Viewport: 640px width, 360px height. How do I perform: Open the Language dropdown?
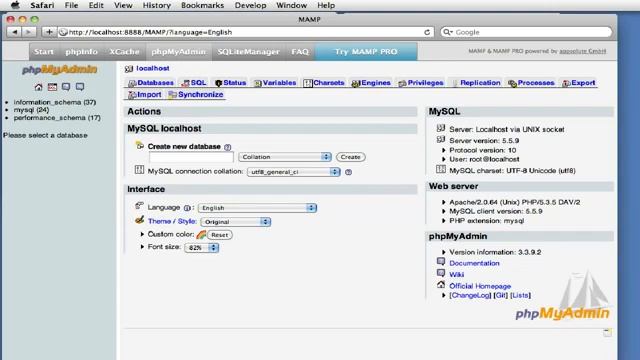tap(257, 208)
